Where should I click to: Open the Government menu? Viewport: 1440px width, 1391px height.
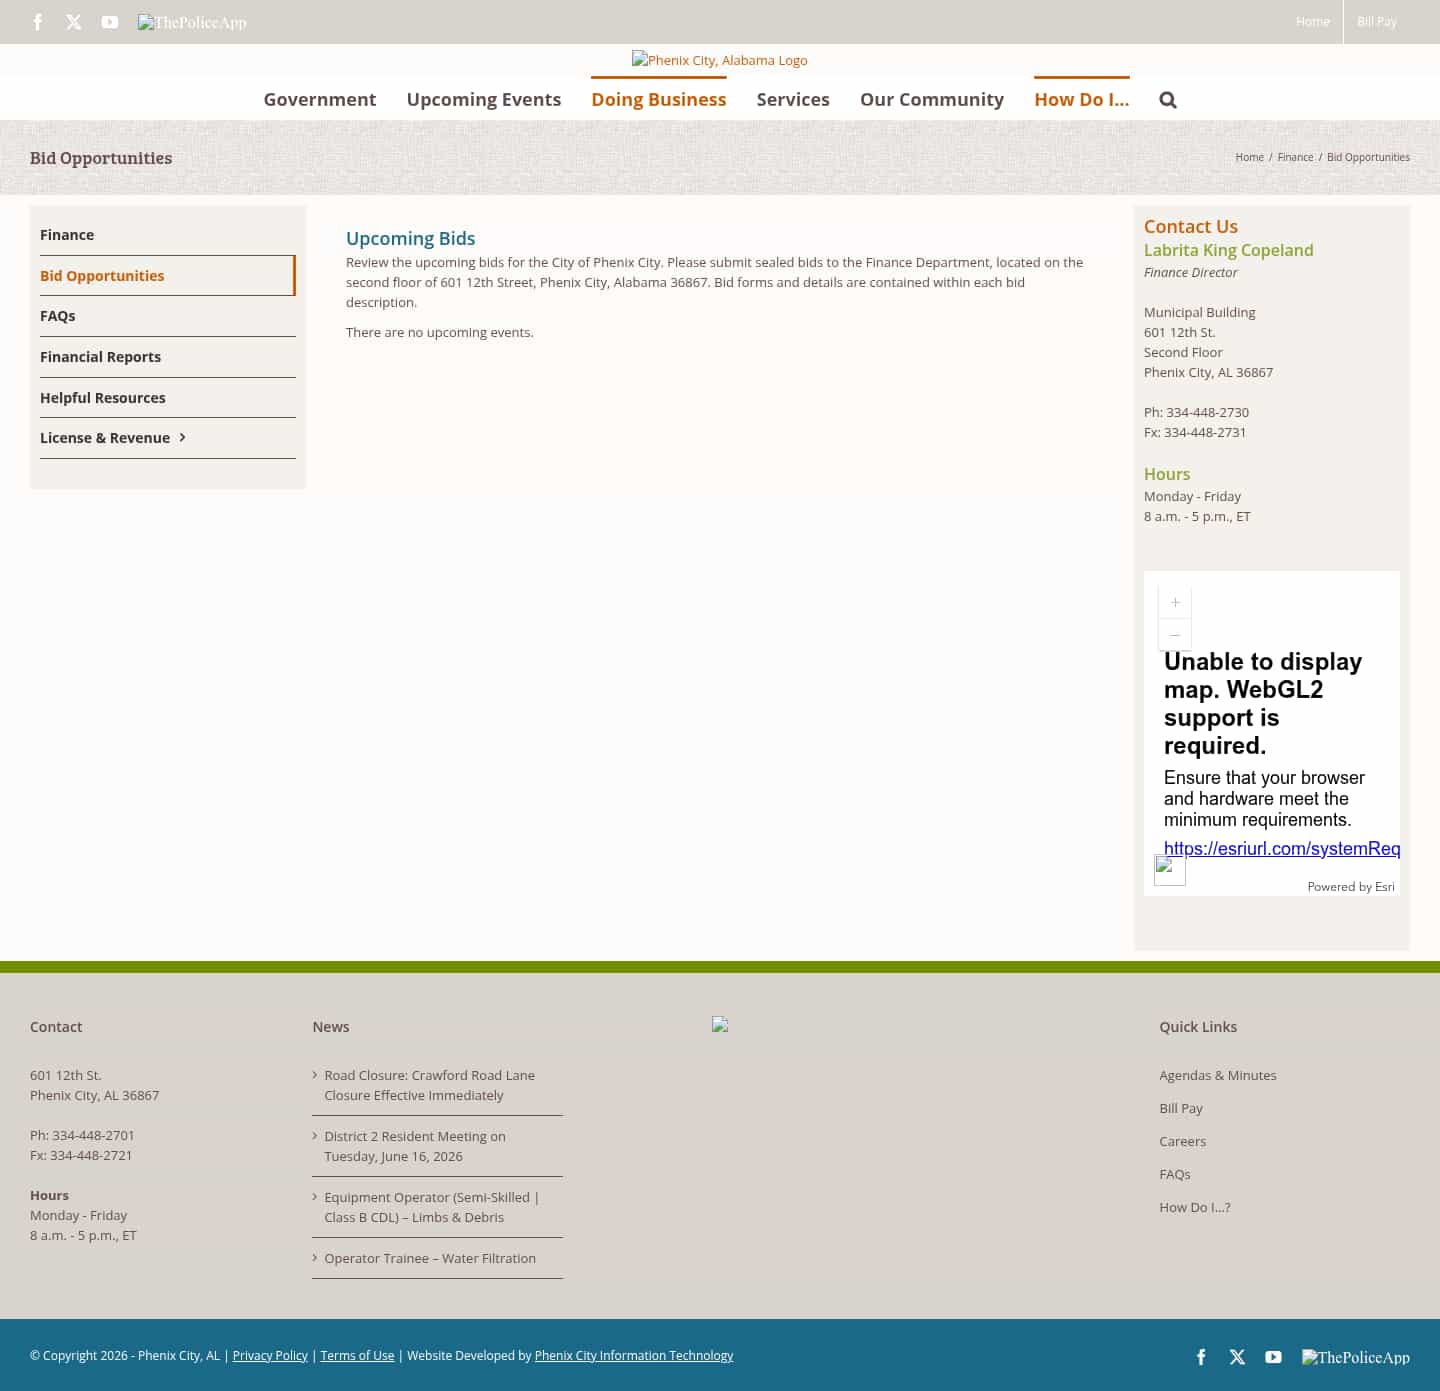[x=320, y=100]
